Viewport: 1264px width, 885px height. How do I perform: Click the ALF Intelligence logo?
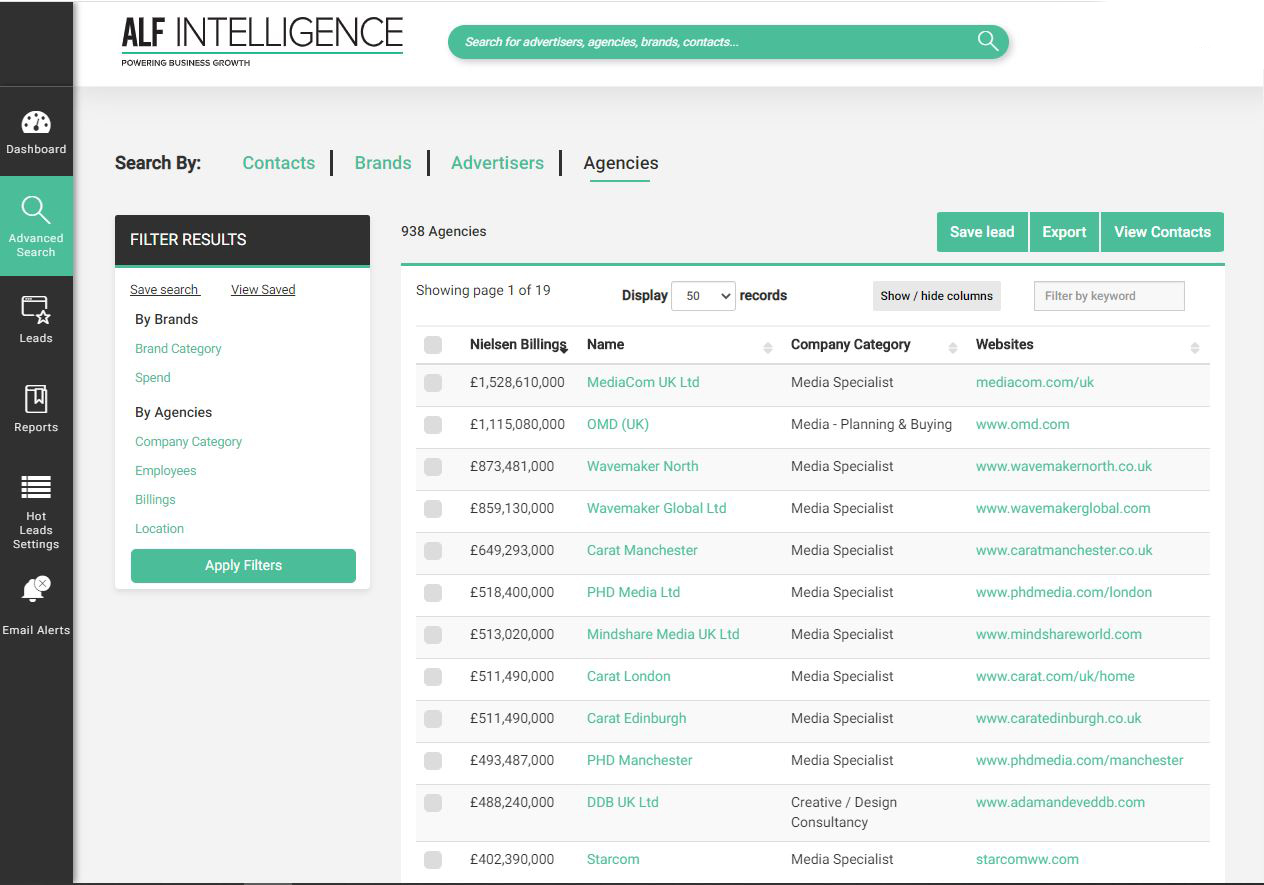coord(262,41)
